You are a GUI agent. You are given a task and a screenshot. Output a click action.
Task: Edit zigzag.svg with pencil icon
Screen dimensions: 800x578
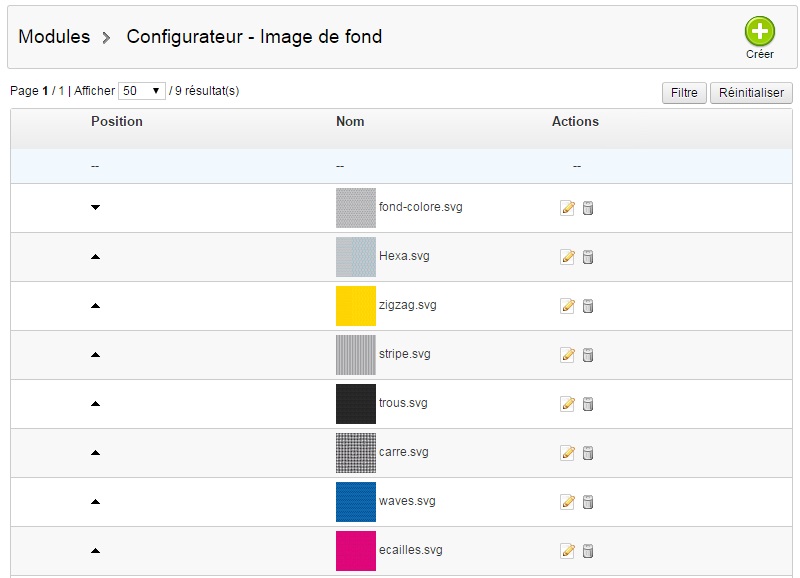(x=567, y=306)
